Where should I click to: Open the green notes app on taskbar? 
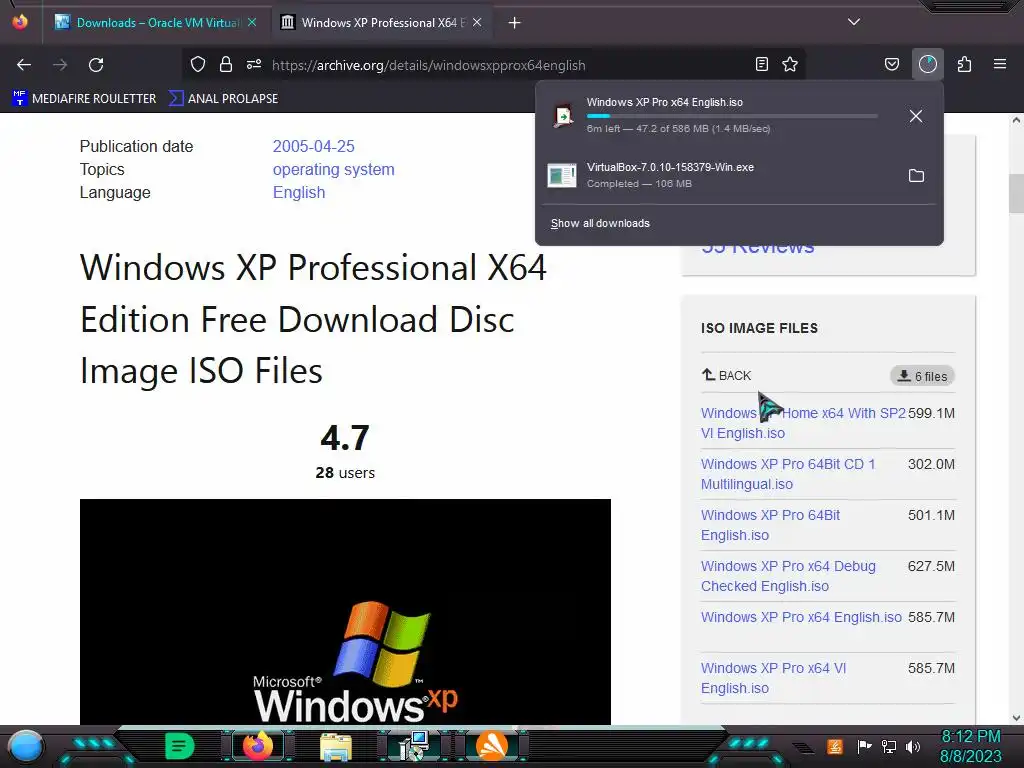180,746
